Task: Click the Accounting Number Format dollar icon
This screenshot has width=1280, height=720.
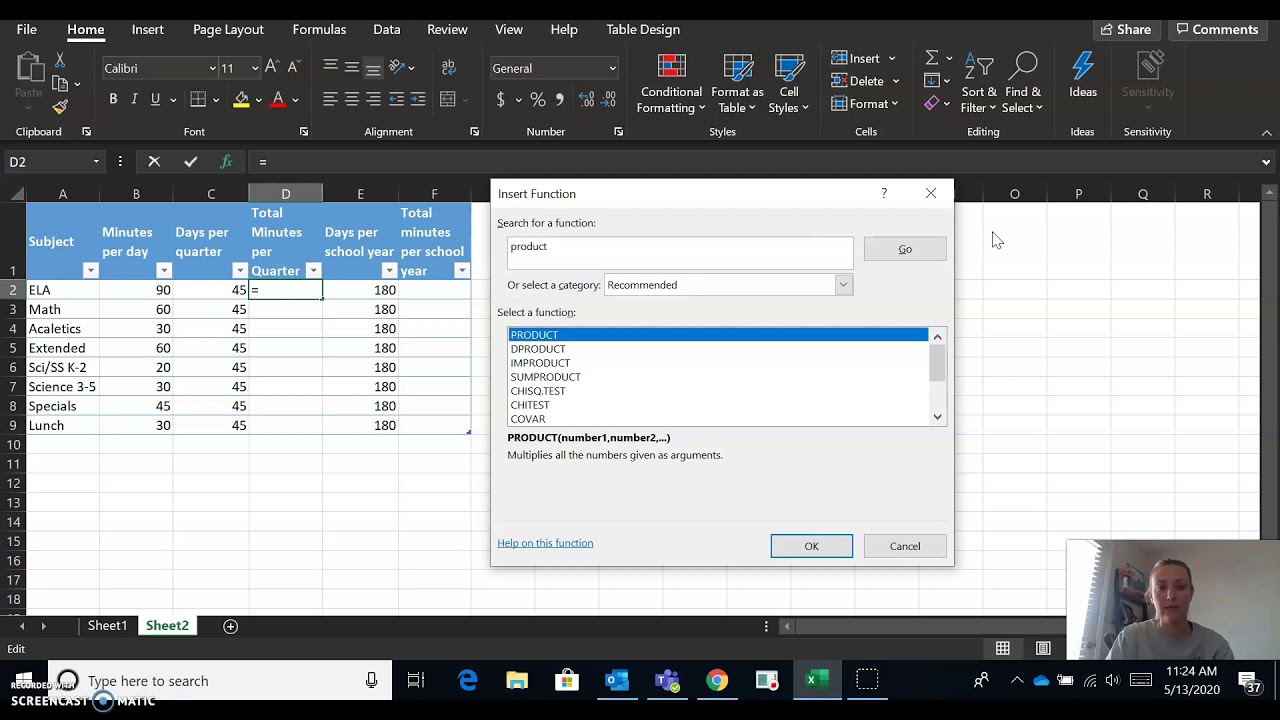Action: (x=500, y=99)
